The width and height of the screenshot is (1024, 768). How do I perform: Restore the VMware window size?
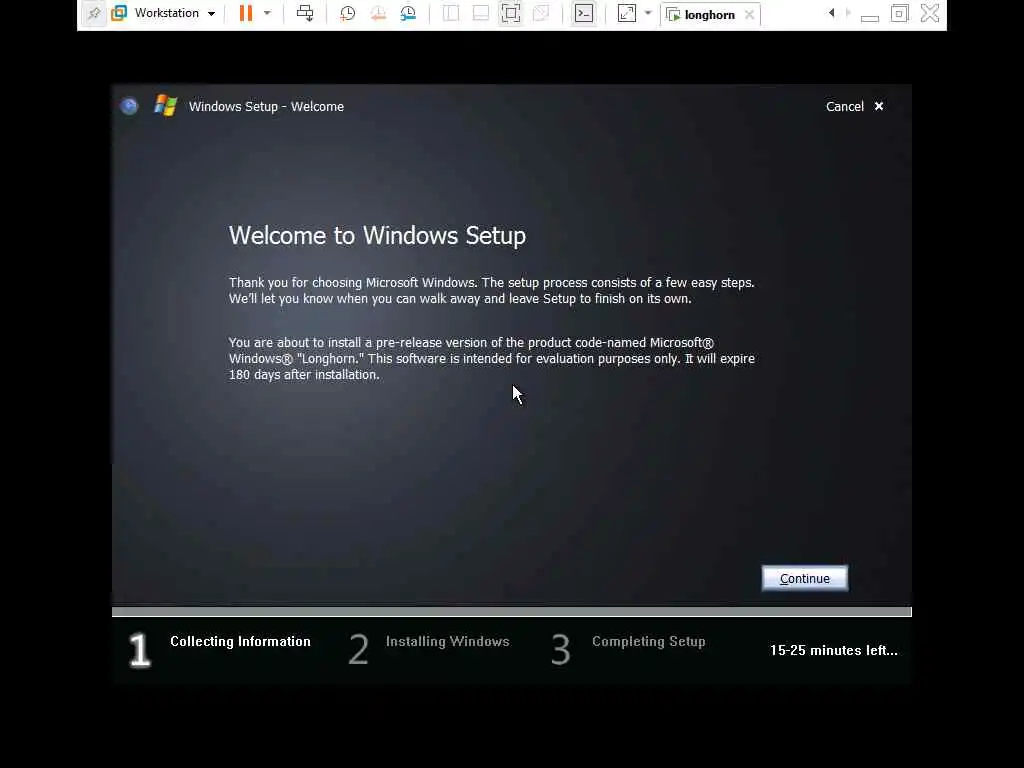click(900, 13)
